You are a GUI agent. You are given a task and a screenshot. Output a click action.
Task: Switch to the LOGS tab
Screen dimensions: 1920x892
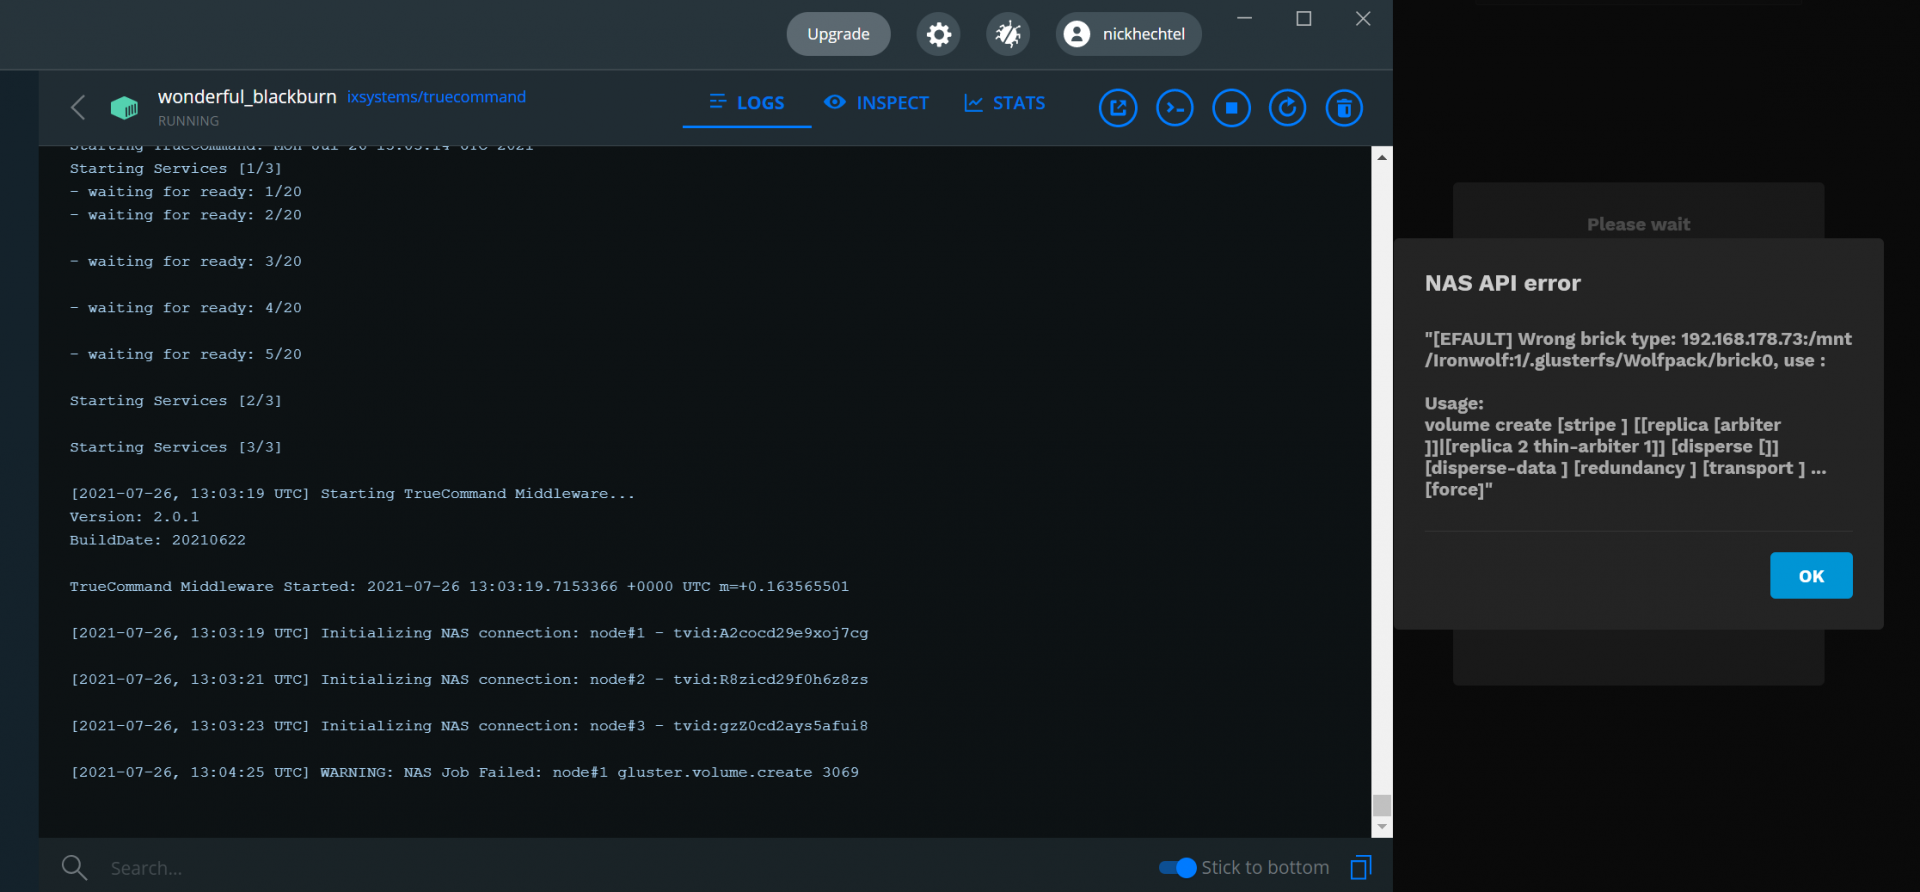[747, 103]
